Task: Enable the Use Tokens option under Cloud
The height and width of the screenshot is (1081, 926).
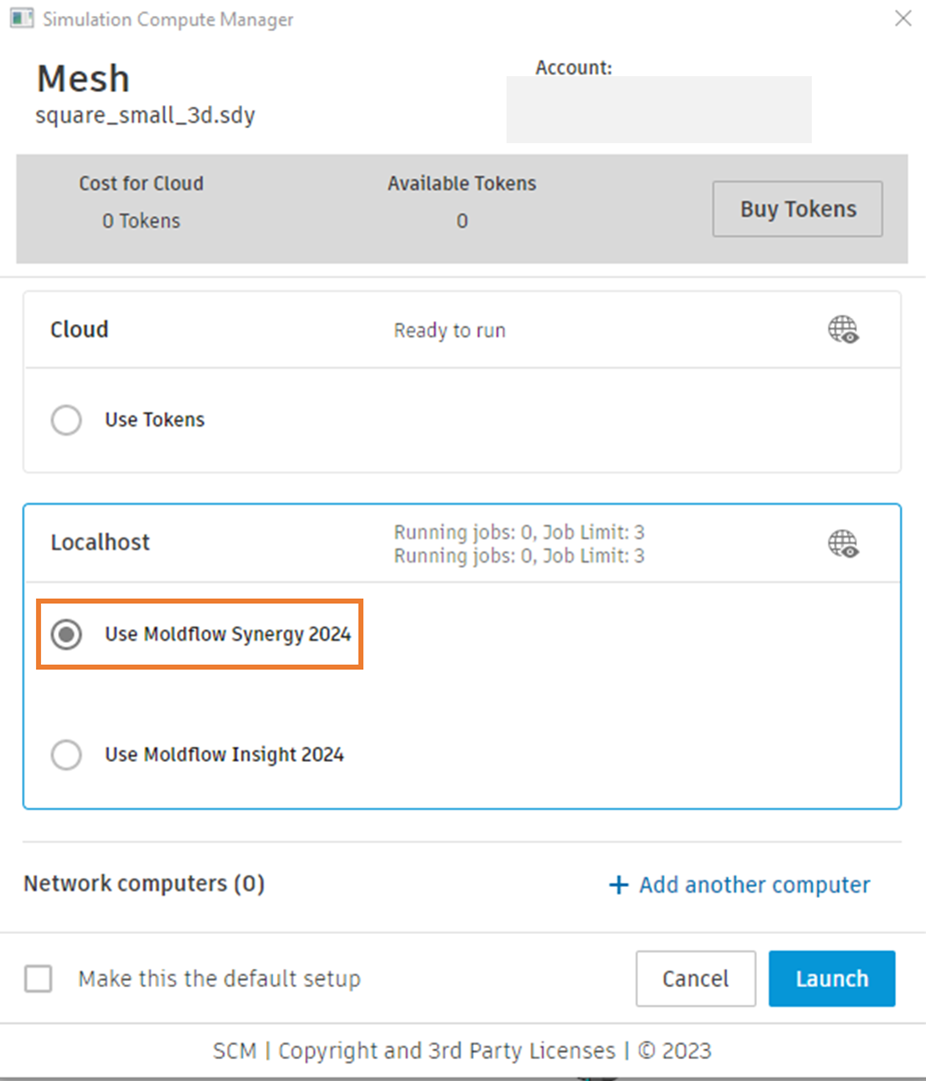Action: (65, 420)
